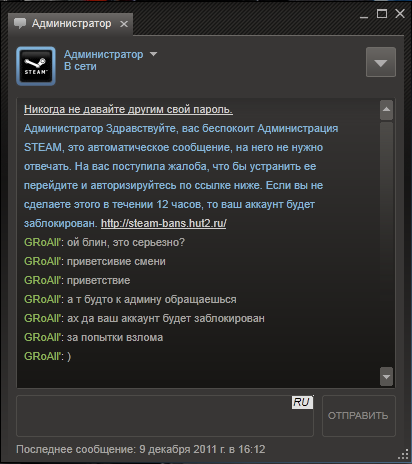Select the Администратор chat tab
This screenshot has width=412, height=464.
coord(70,24)
